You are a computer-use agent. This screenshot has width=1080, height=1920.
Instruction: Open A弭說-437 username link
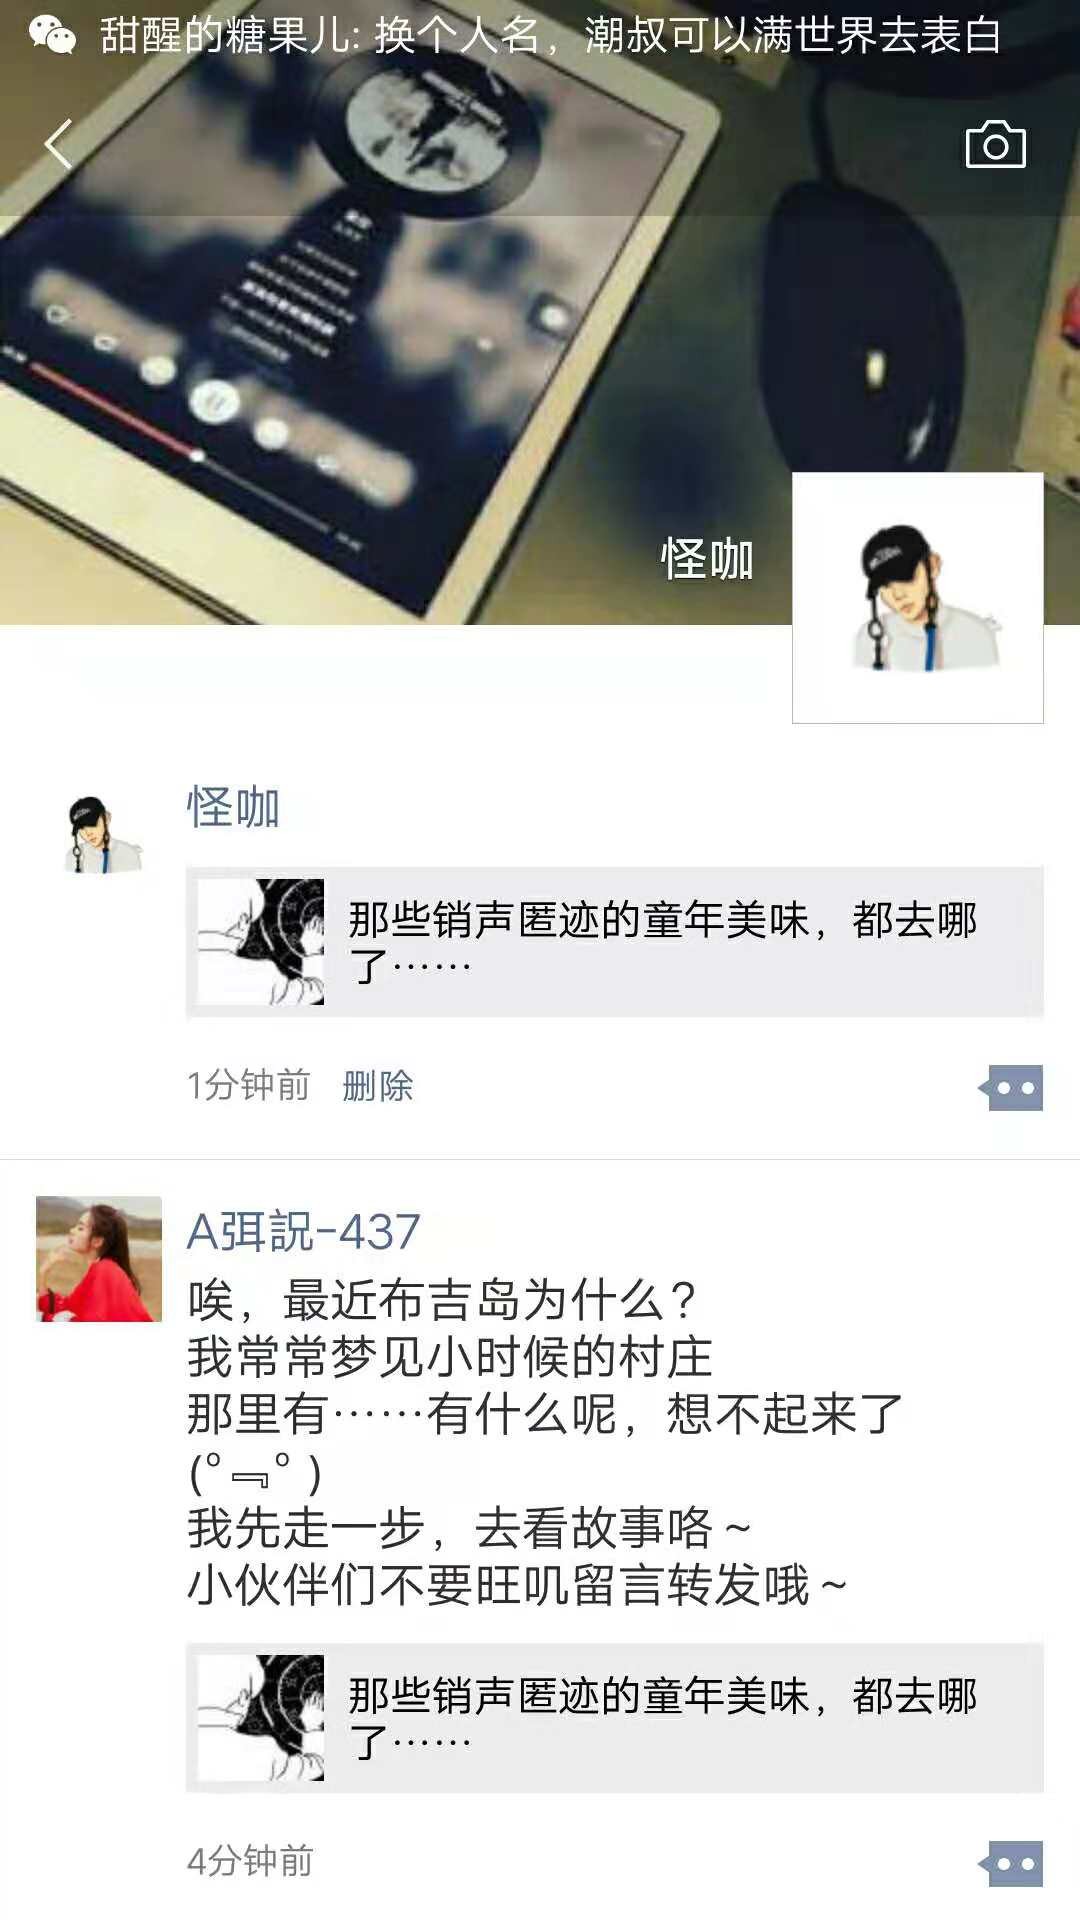(304, 1232)
